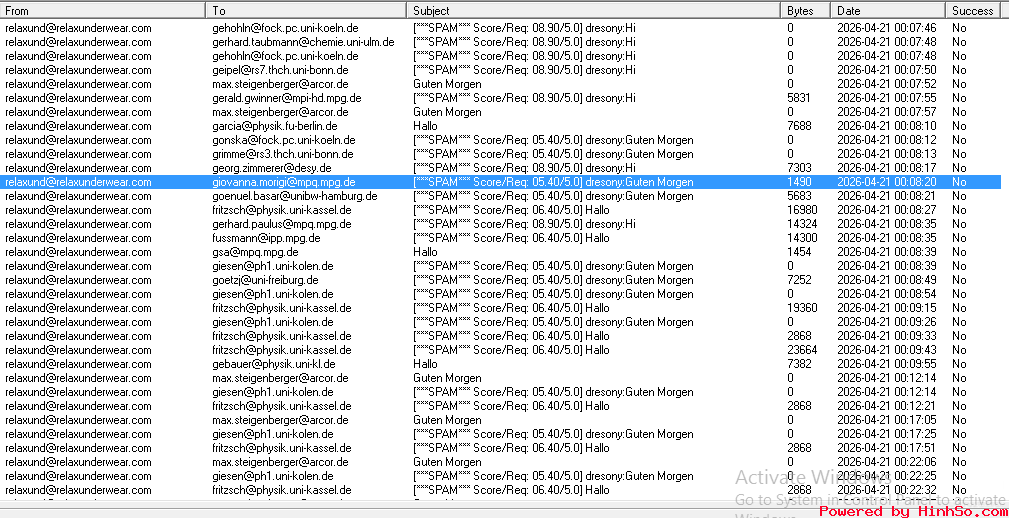Select the gerald.gwinner@mpi-hd.mpg.de message row
The width and height of the screenshot is (1009, 518).
click(286, 98)
